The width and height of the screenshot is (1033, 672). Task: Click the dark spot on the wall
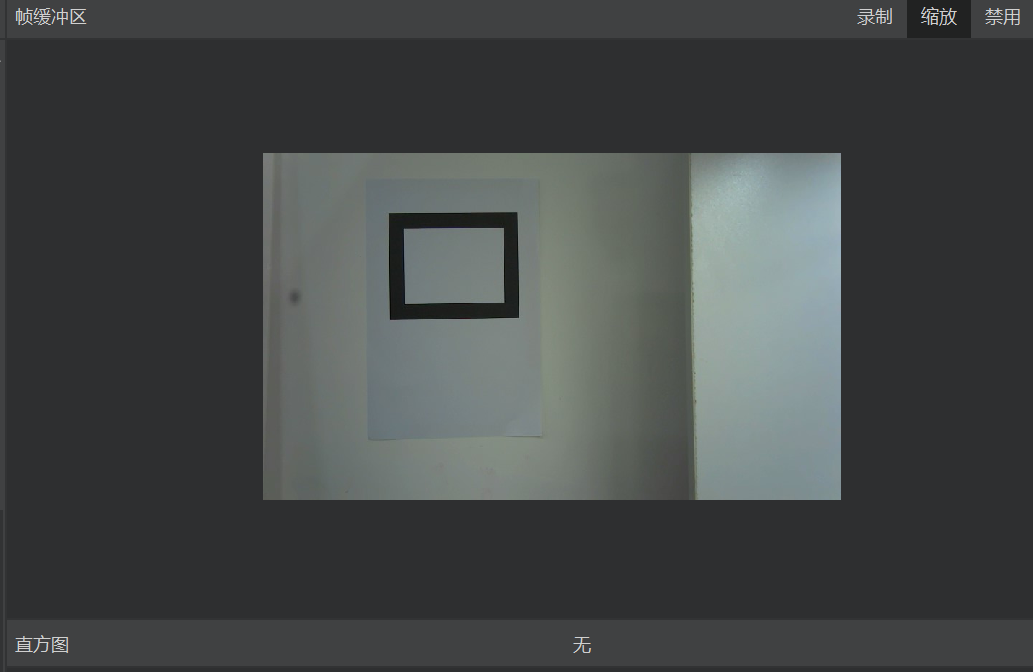[x=295, y=297]
